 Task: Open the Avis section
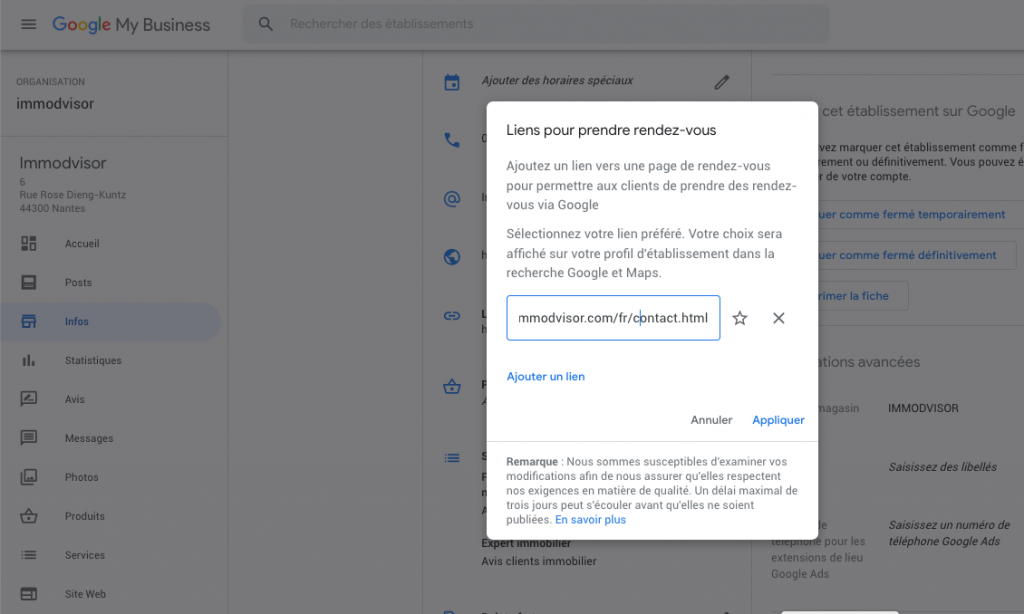(x=30, y=399)
